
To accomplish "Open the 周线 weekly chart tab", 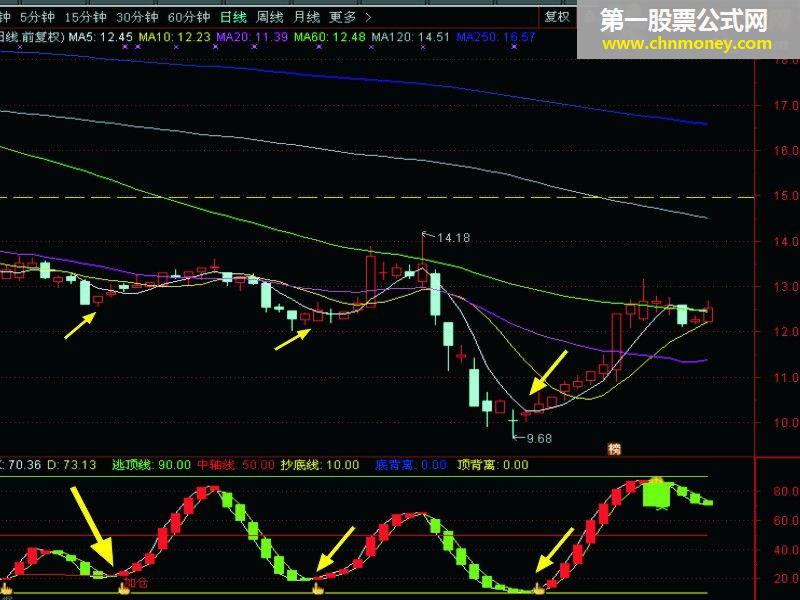I will click(x=269, y=17).
